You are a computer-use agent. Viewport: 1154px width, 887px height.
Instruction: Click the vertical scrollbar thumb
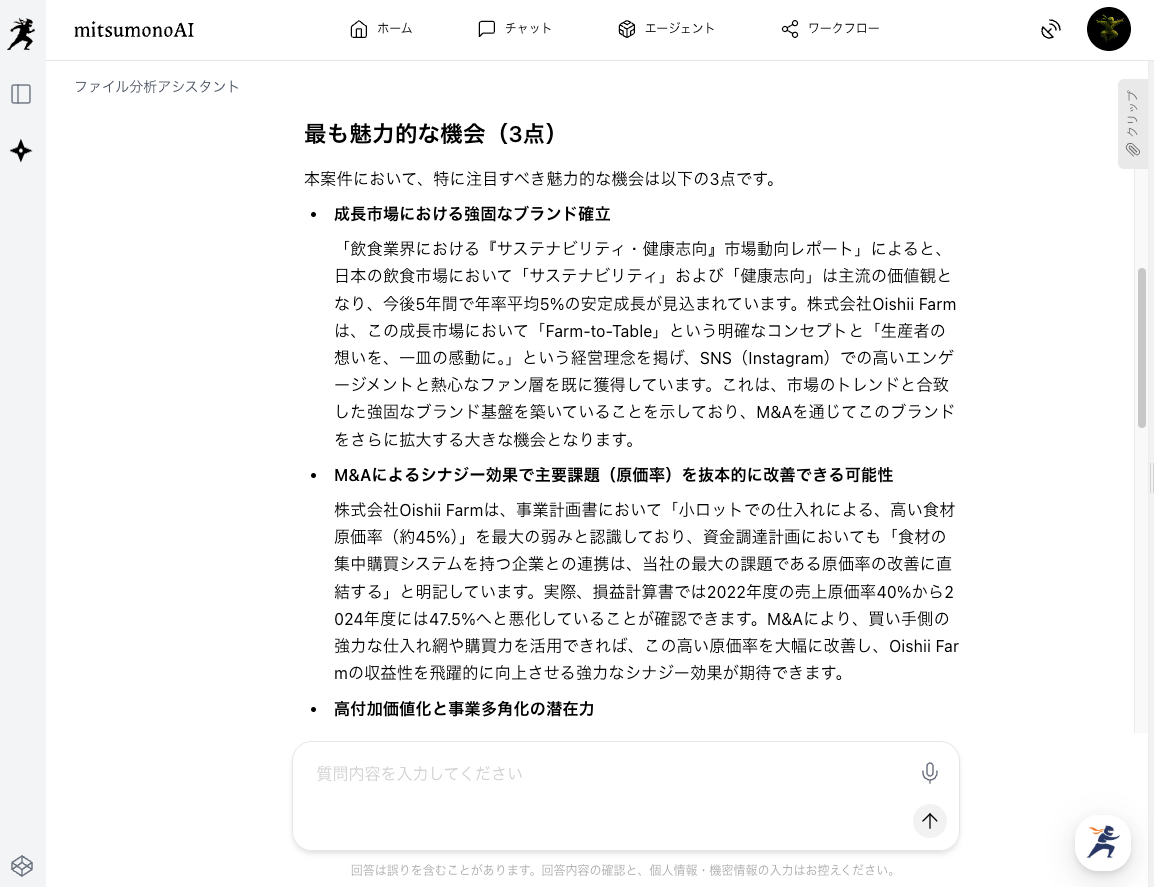tap(1141, 347)
